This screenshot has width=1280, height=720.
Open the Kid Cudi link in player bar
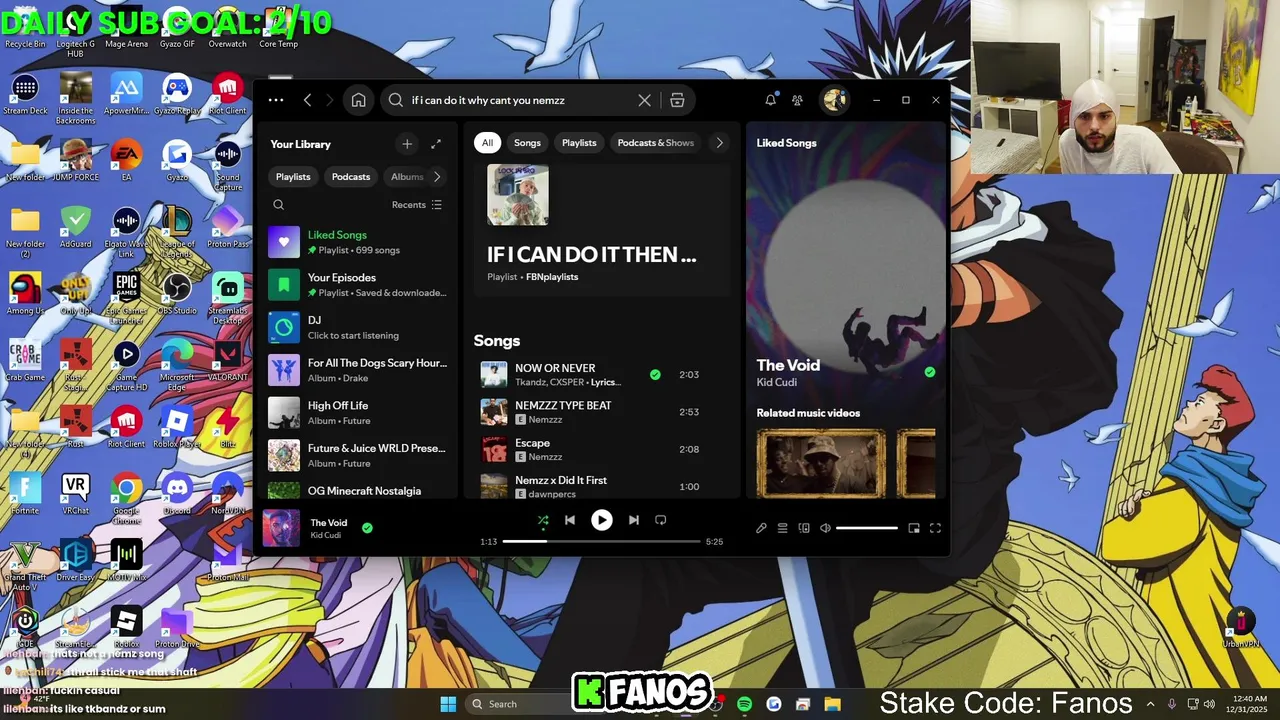click(325, 535)
